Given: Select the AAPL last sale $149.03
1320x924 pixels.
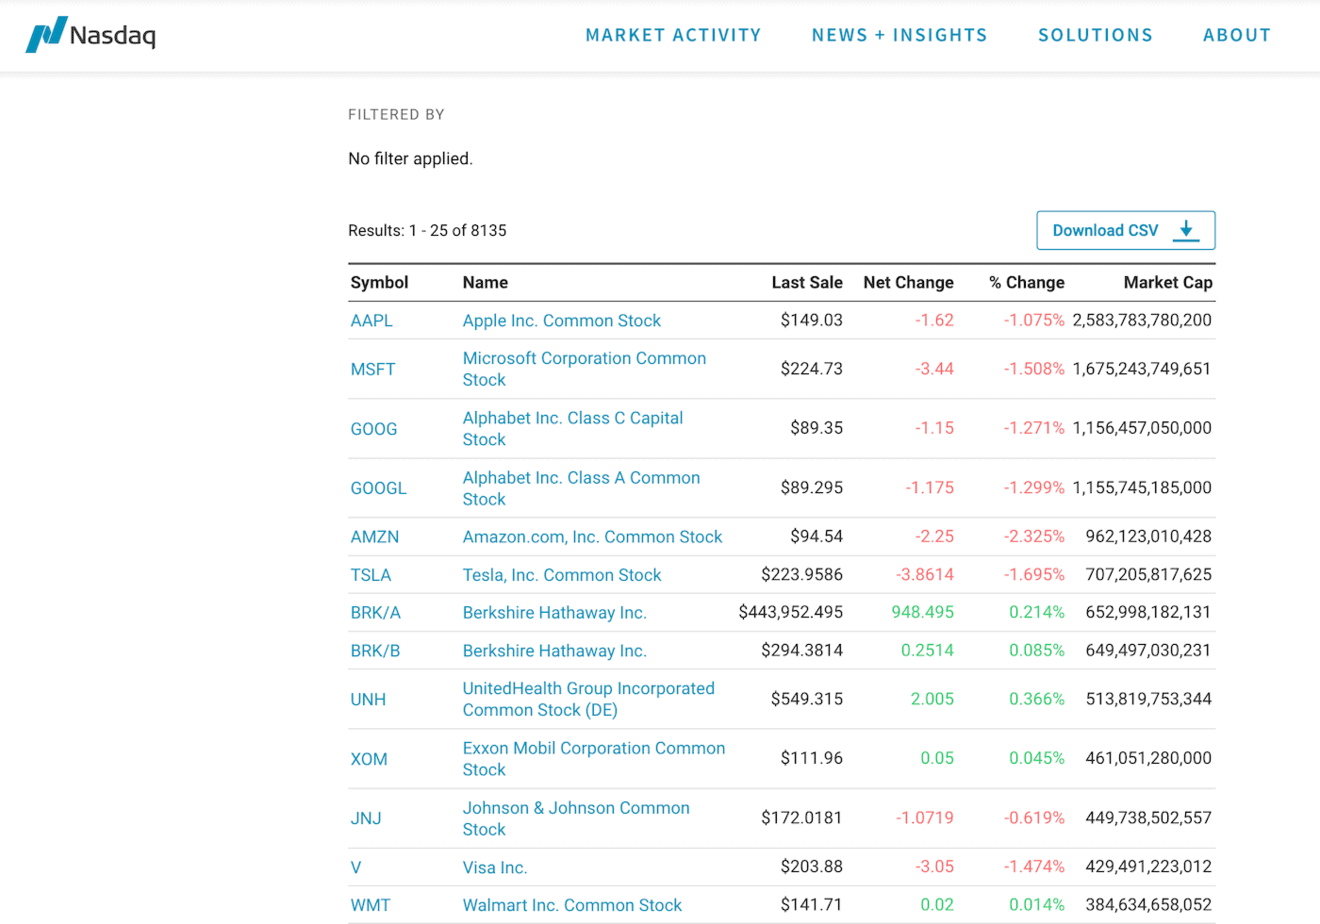Looking at the screenshot, I should [811, 320].
